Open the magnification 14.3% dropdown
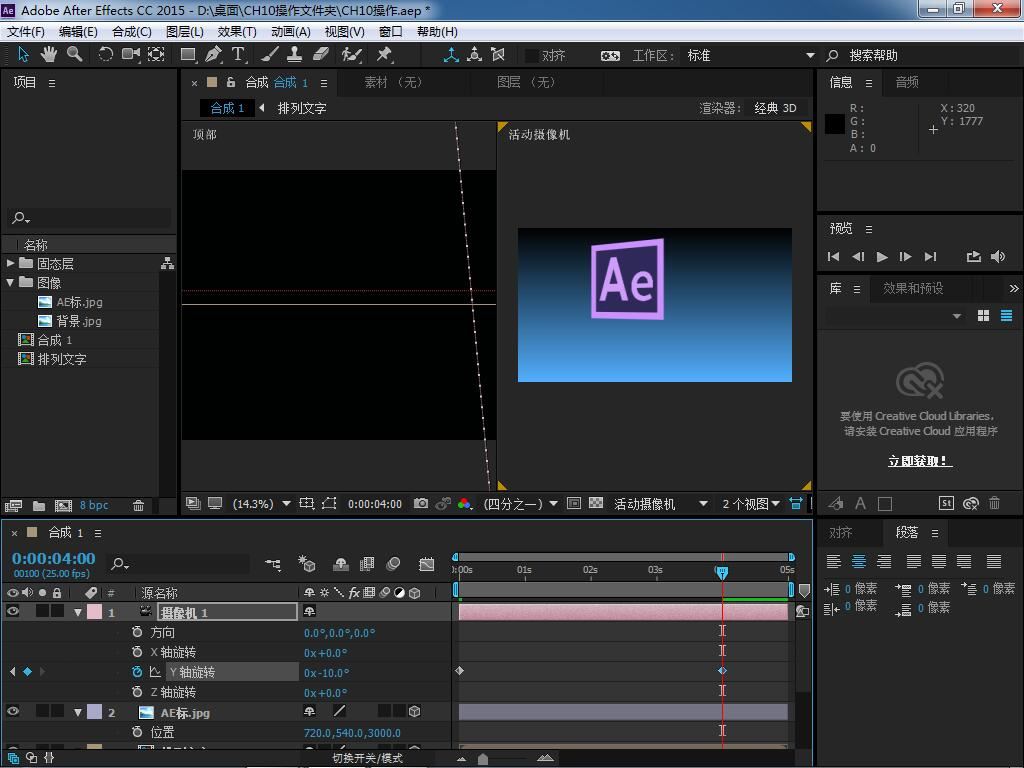This screenshot has width=1024, height=768. pyautogui.click(x=261, y=504)
